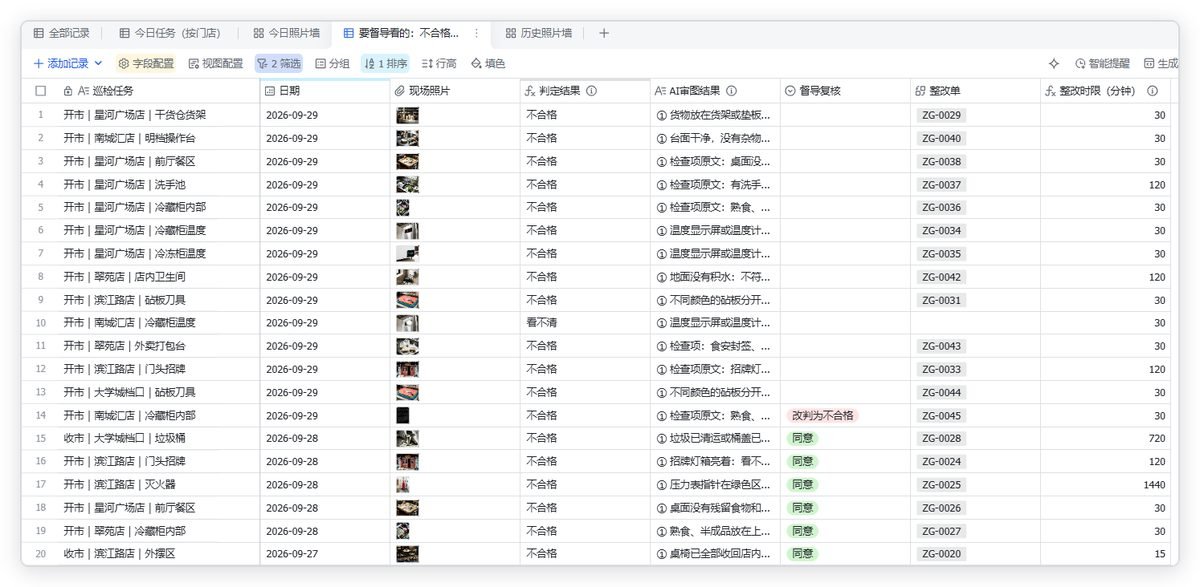1200x587 pixels.
Task: Expand the 添加记录 dropdown arrow
Action: pyautogui.click(x=98, y=63)
